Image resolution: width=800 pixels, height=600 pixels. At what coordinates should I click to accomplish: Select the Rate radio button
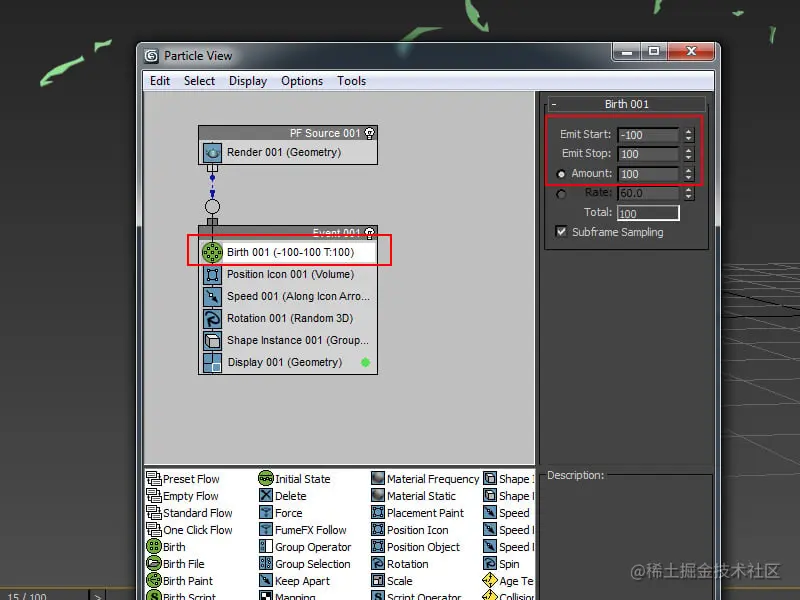coord(561,194)
